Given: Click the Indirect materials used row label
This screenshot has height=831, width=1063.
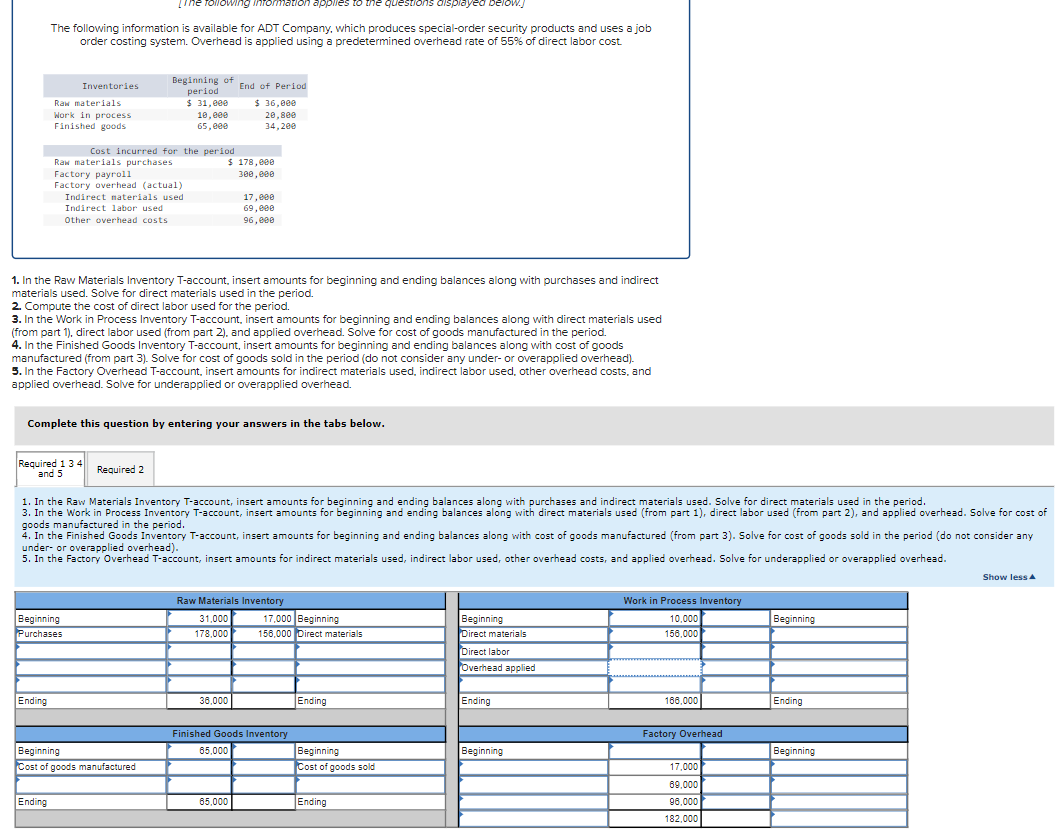Looking at the screenshot, I should (x=124, y=197).
